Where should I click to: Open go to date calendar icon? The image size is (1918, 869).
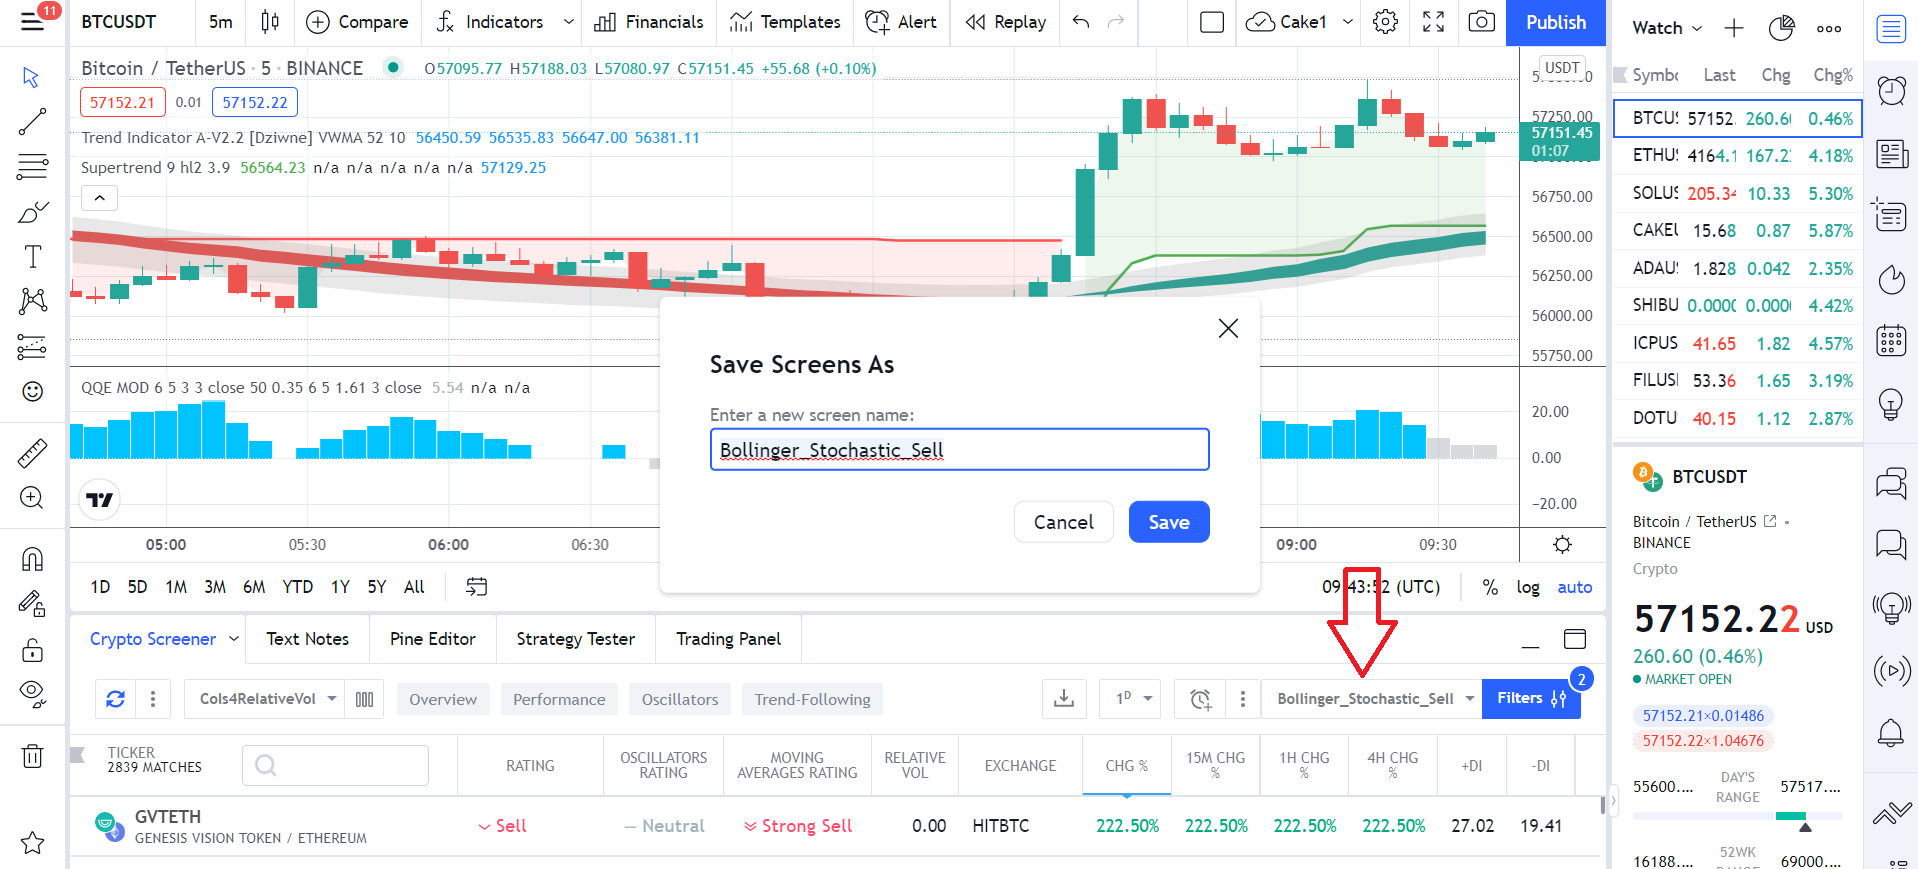477,587
